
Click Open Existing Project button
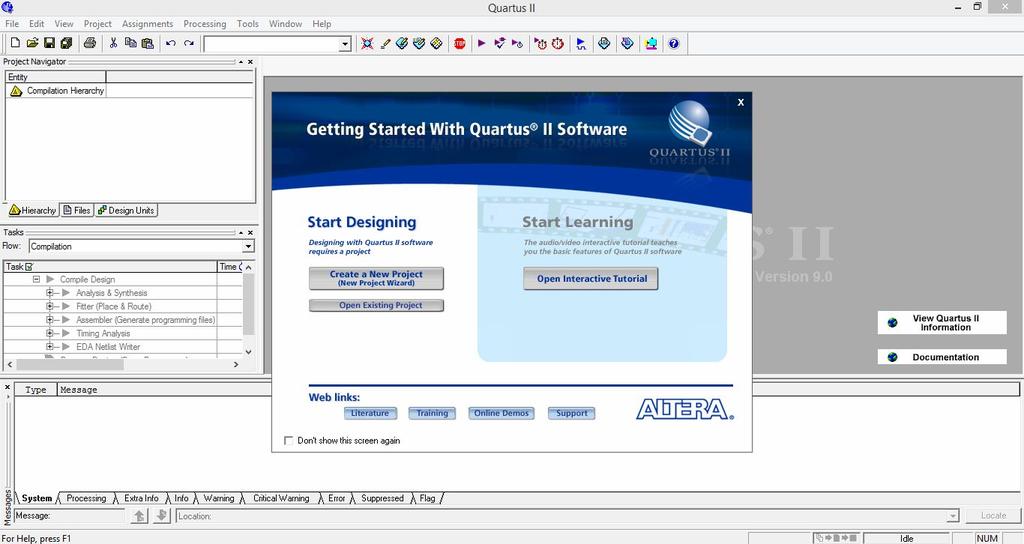click(x=376, y=305)
